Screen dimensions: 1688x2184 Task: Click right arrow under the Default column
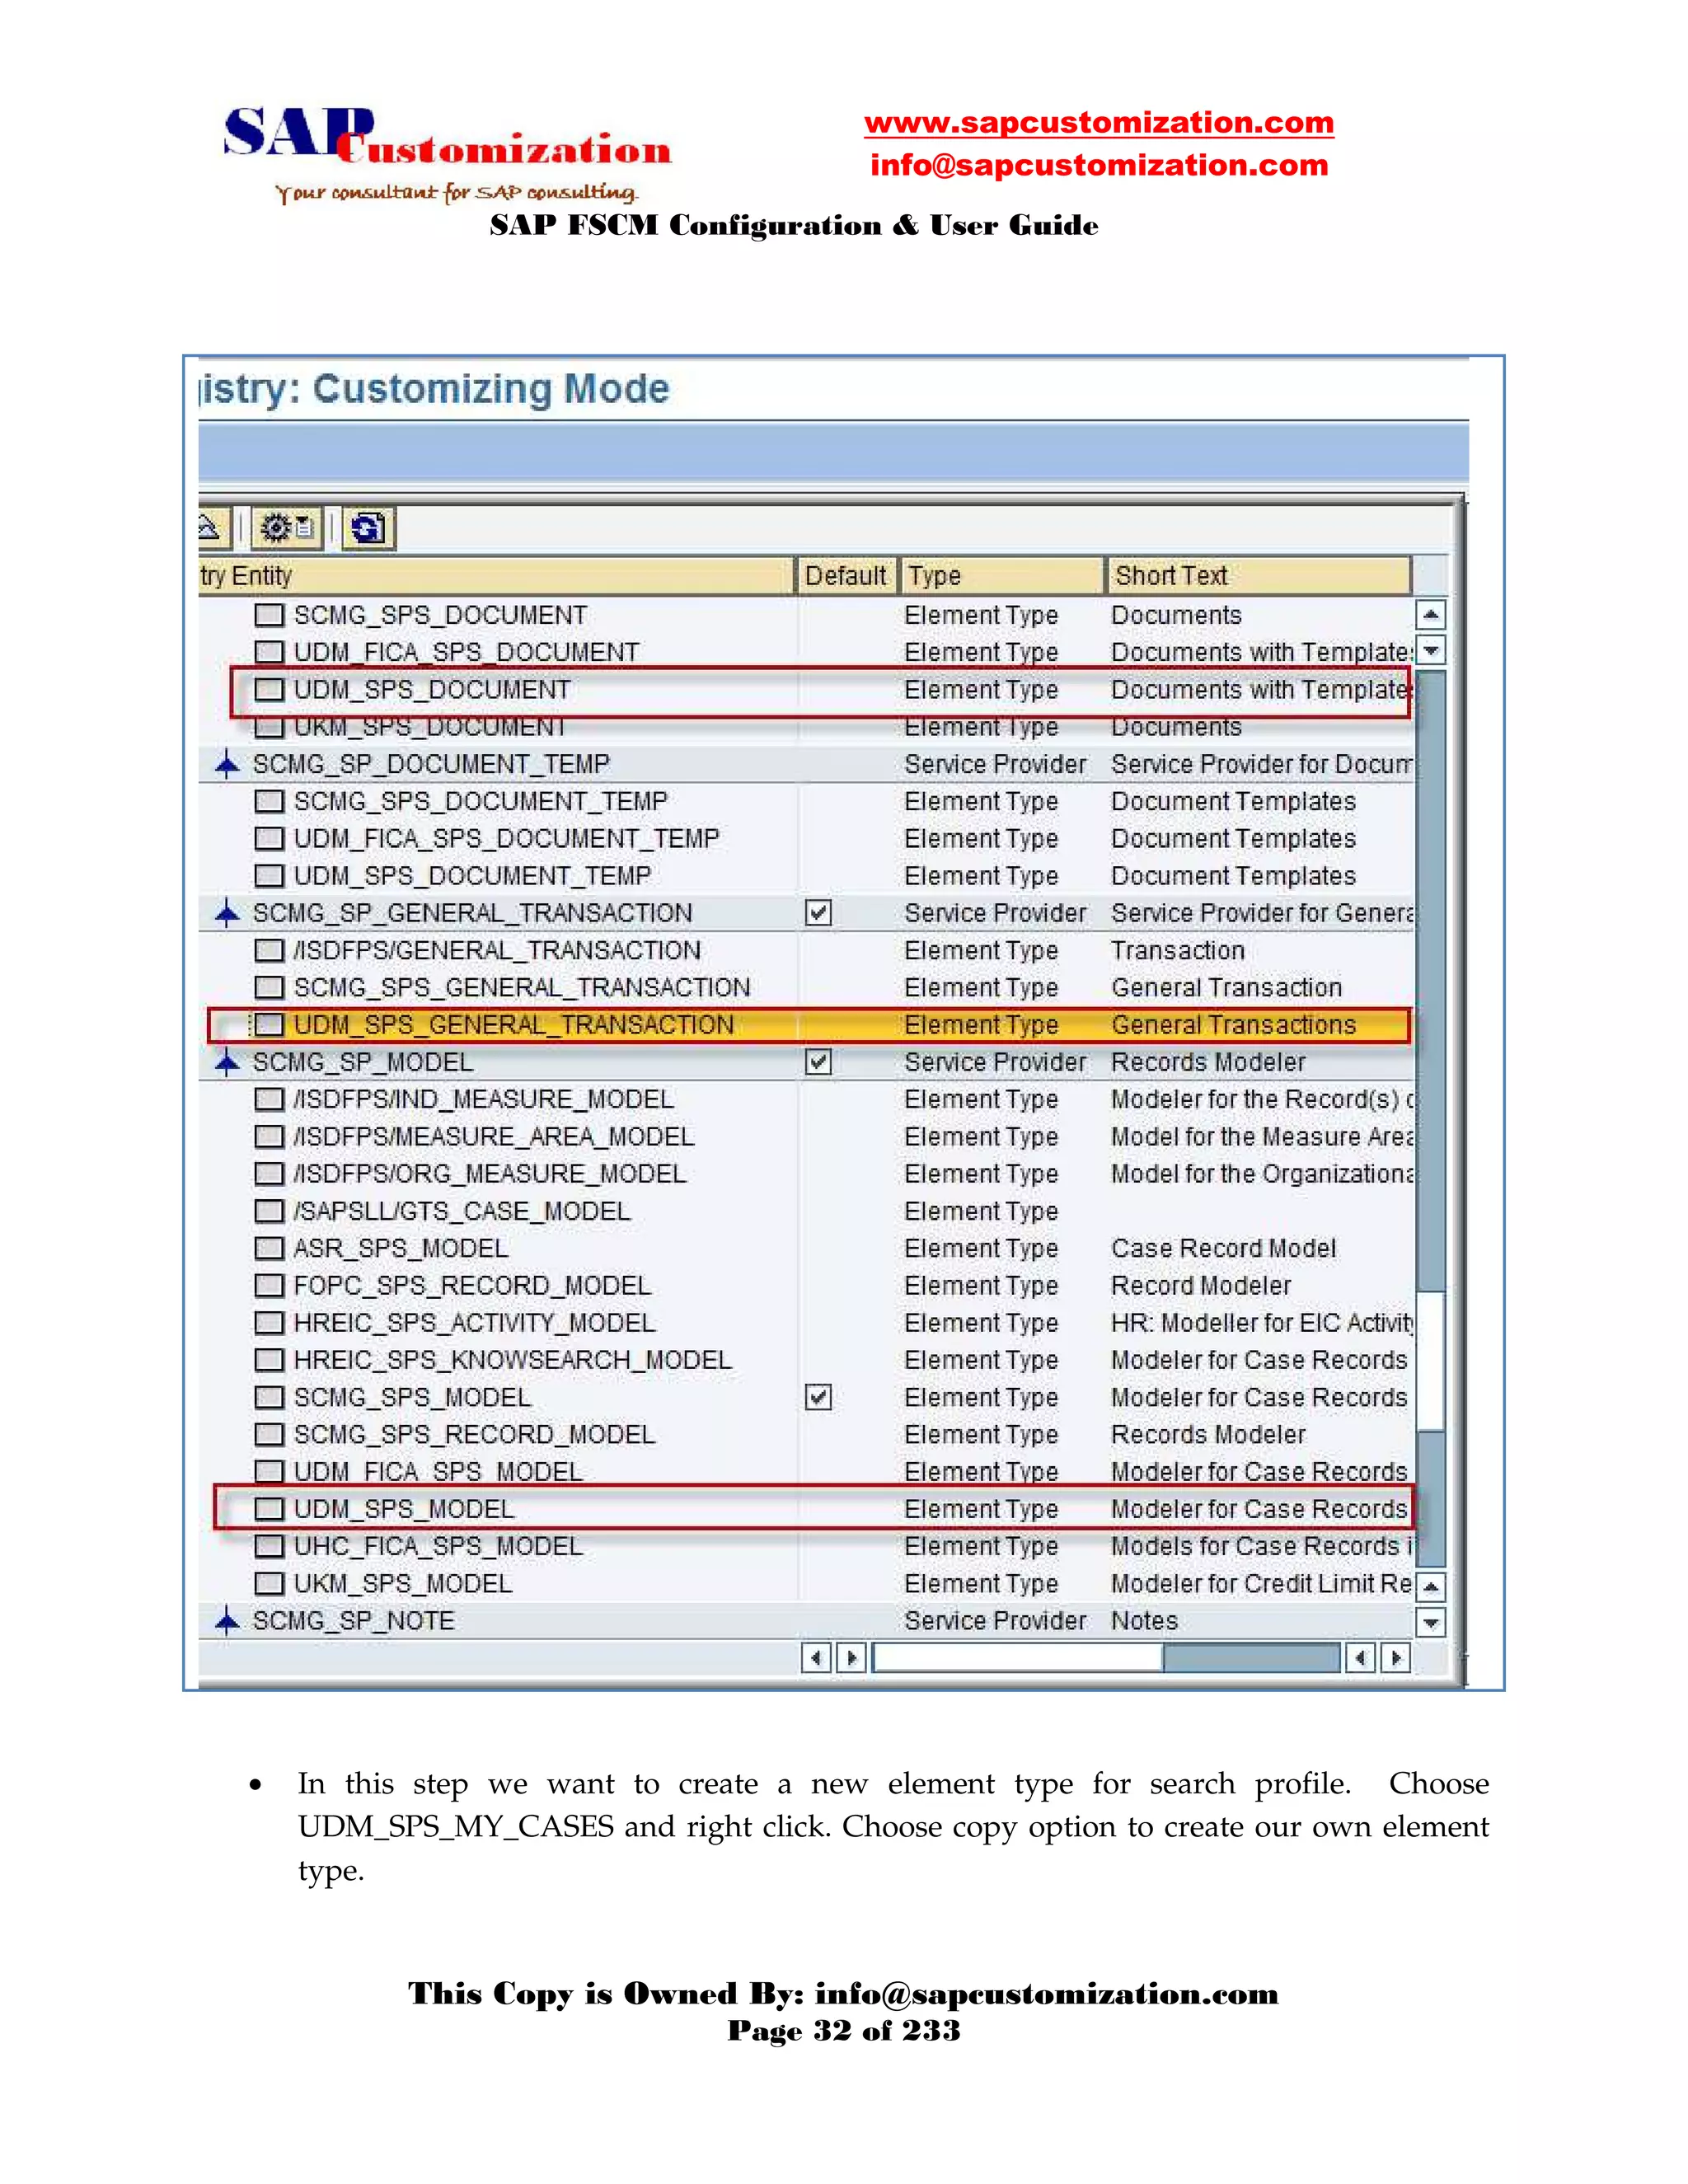point(851,1658)
